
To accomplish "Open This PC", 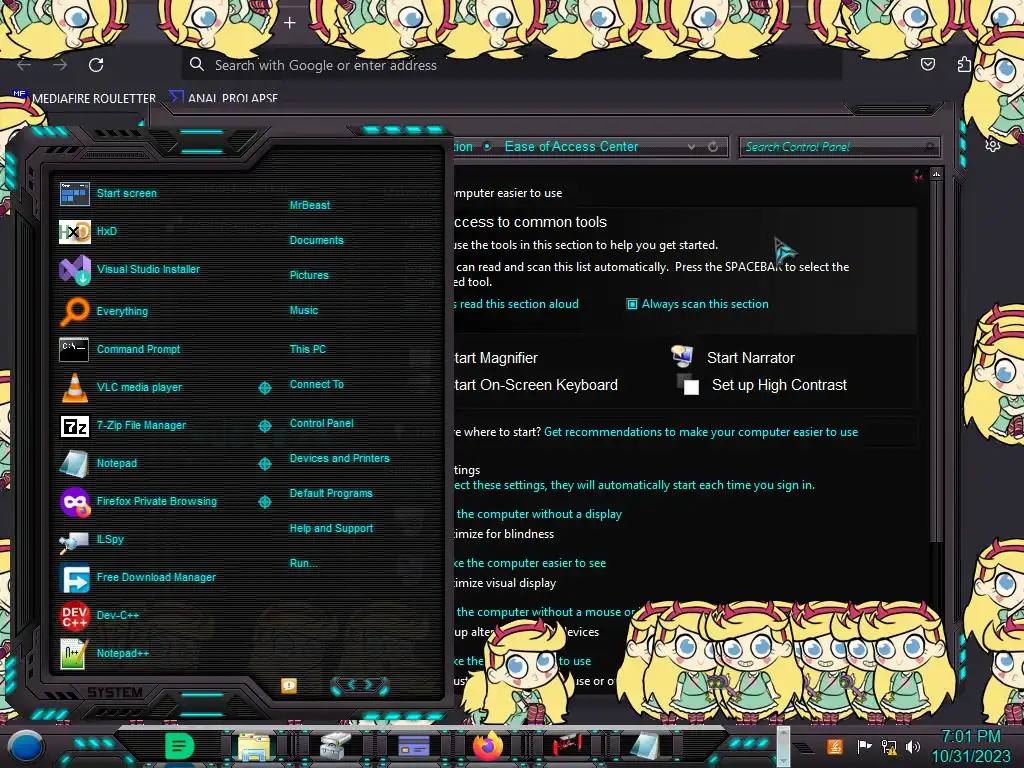I will [308, 349].
